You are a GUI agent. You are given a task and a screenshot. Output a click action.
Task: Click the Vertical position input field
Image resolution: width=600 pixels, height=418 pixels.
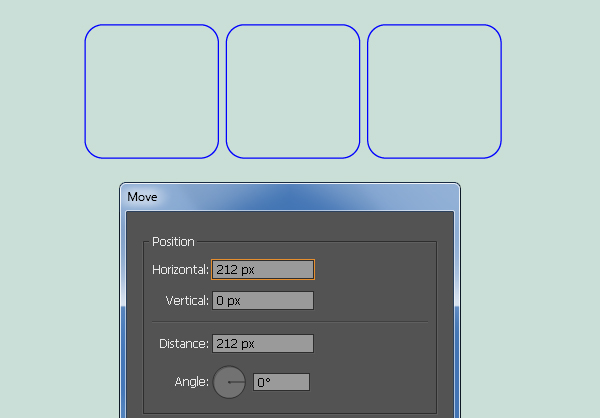(263, 300)
